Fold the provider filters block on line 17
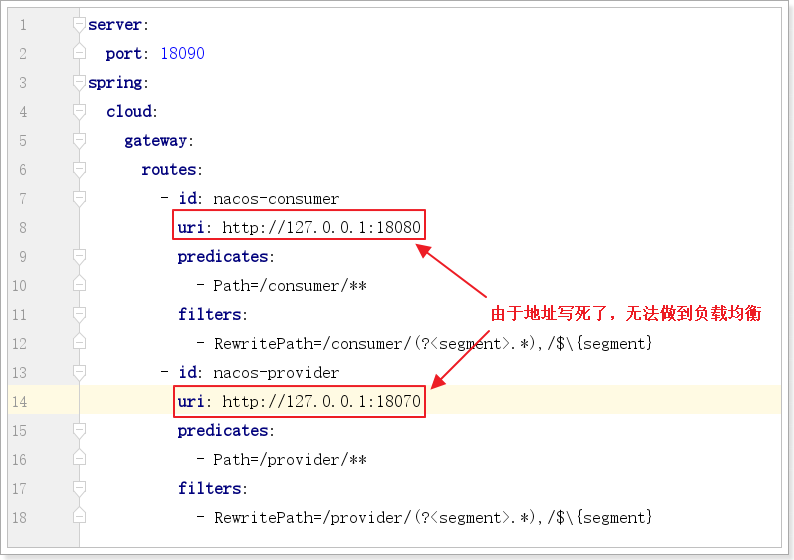The image size is (794, 560). point(79,488)
